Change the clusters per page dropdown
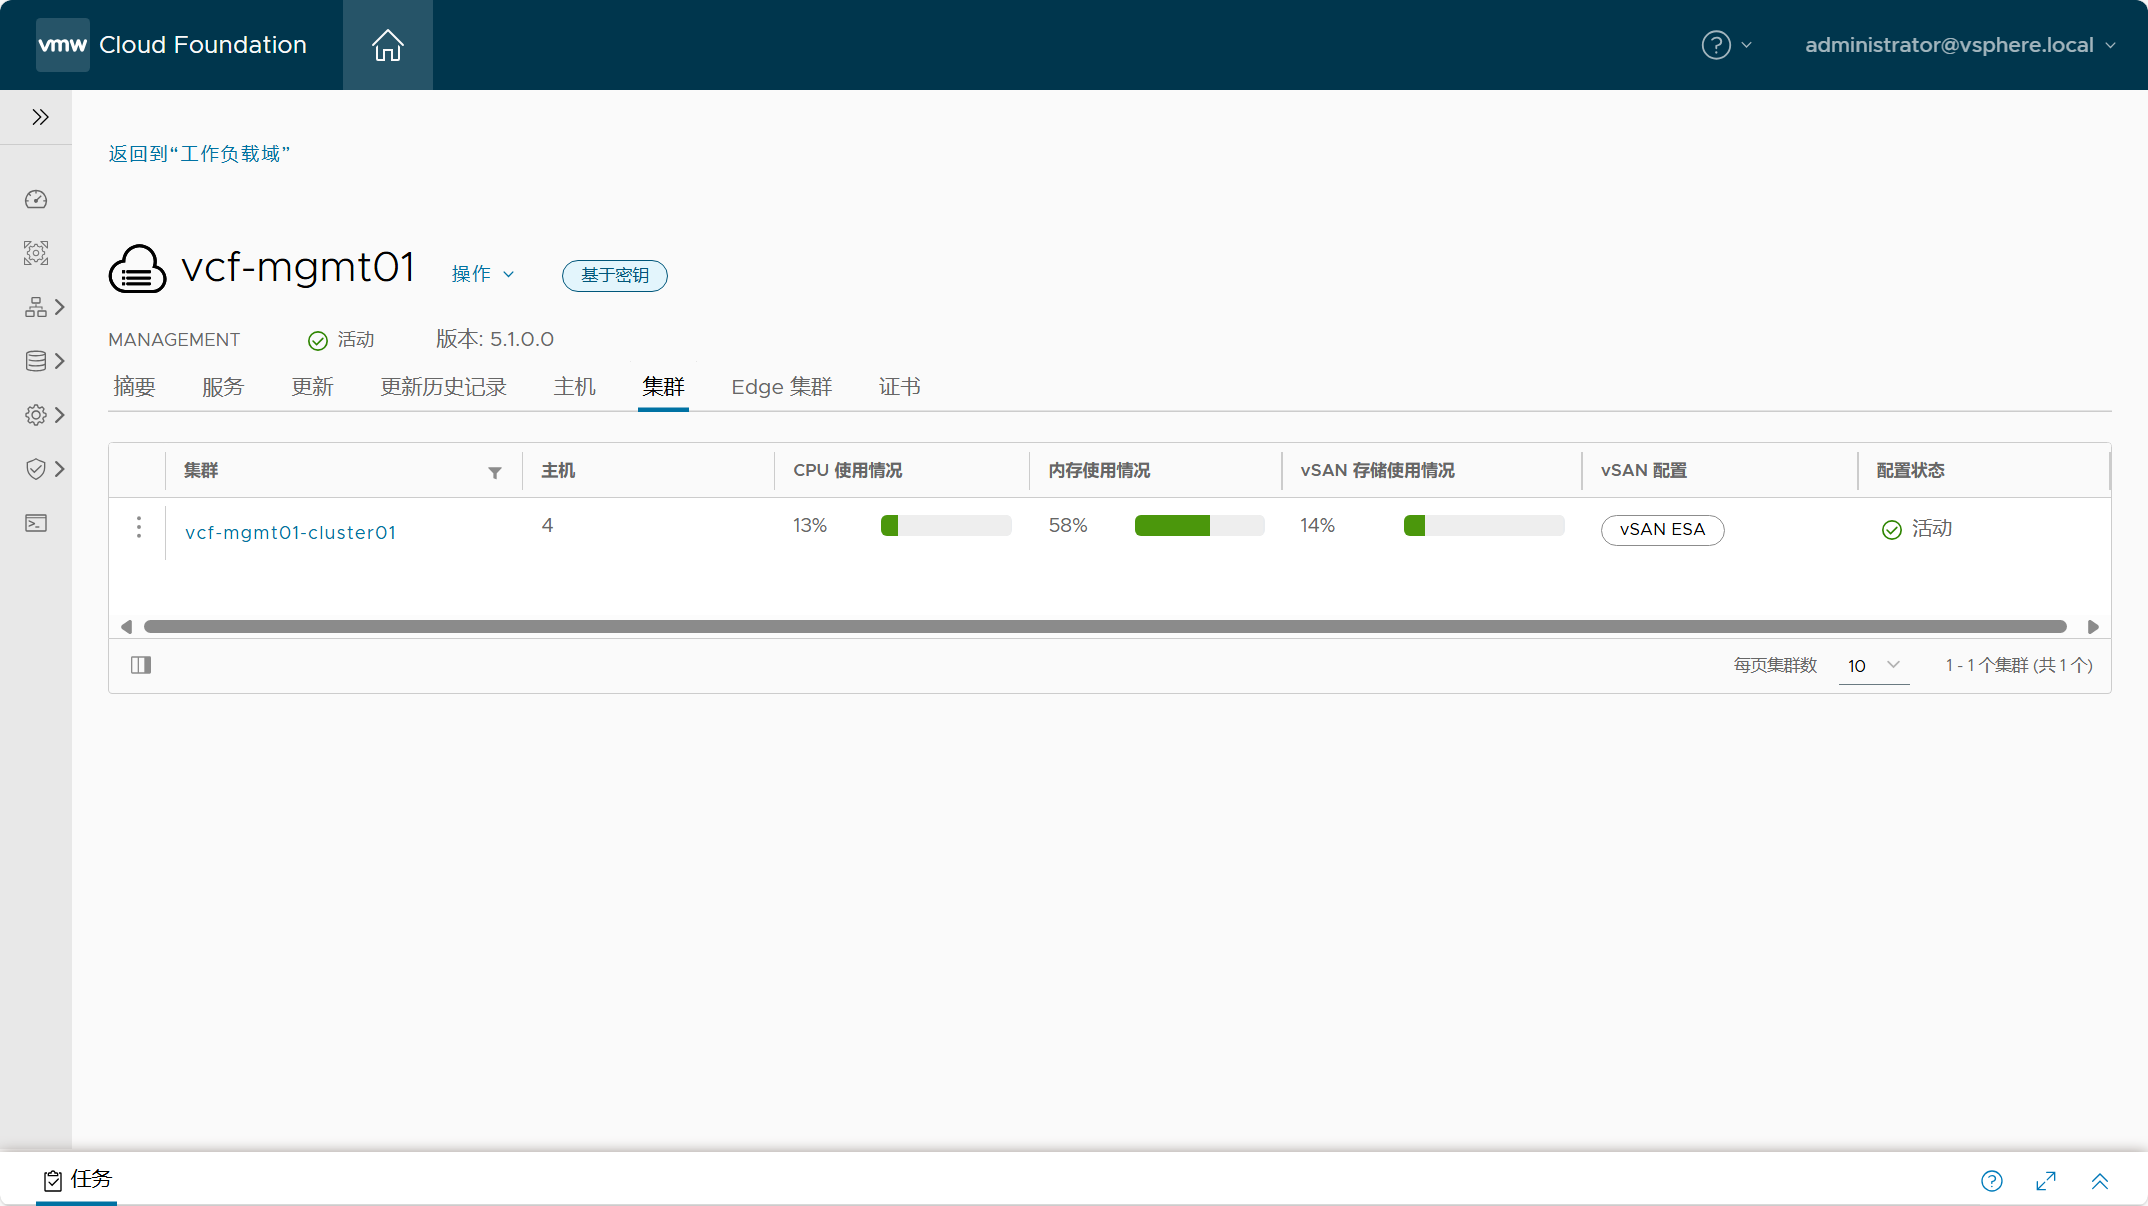The image size is (2148, 1206). point(1874,665)
